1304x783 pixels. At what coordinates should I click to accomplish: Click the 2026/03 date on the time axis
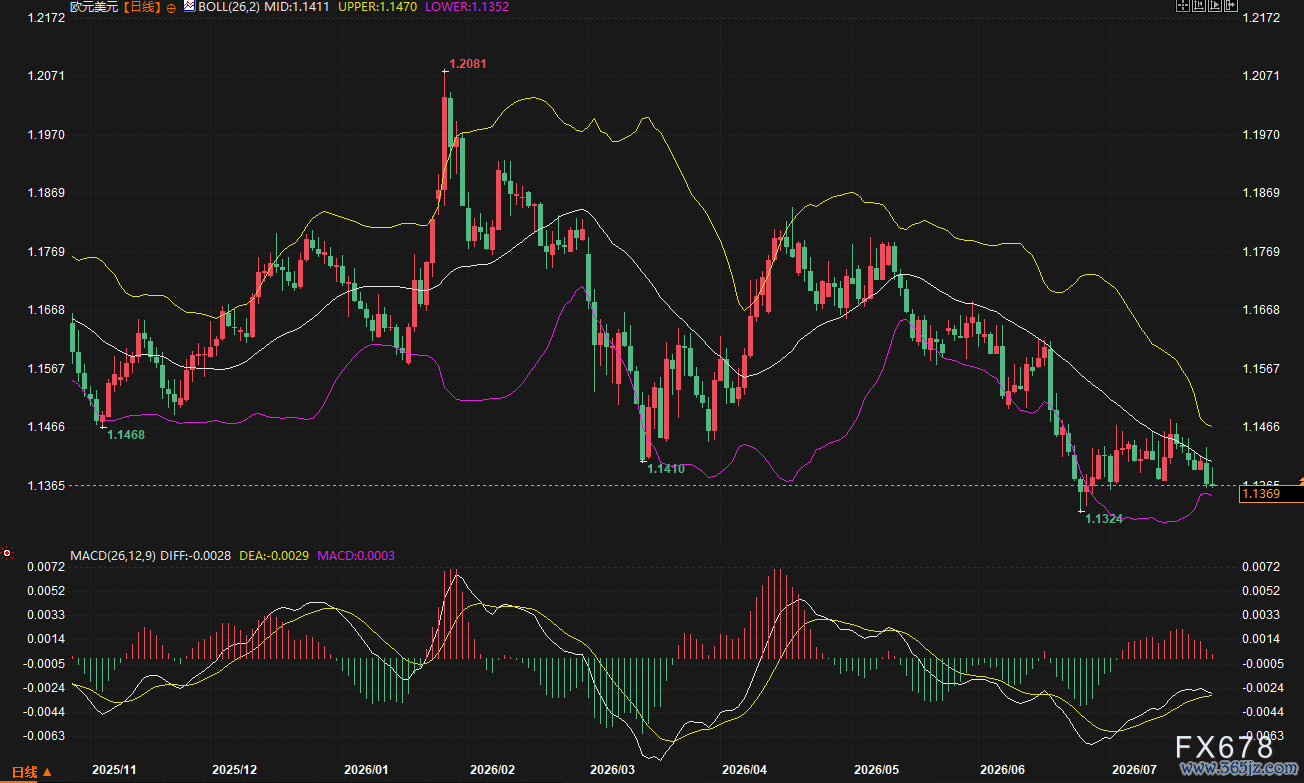611,770
